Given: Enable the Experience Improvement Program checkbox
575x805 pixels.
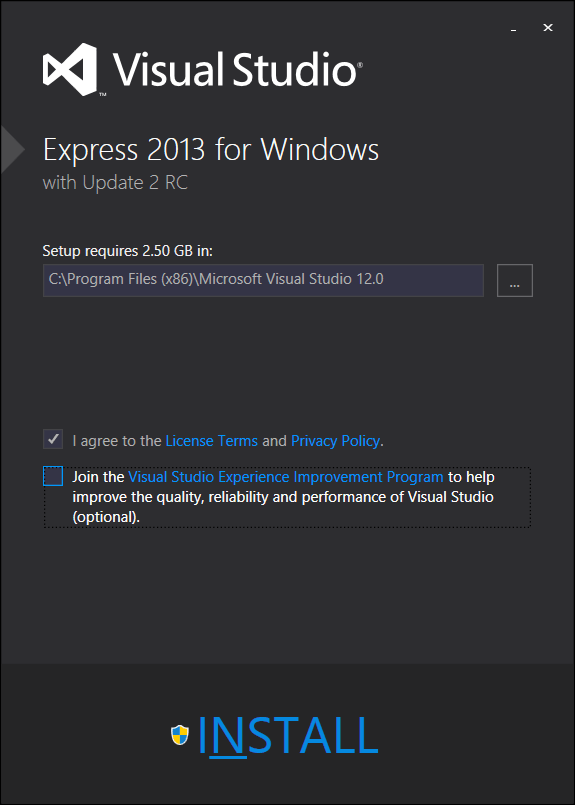Looking at the screenshot, I should tap(53, 476).
